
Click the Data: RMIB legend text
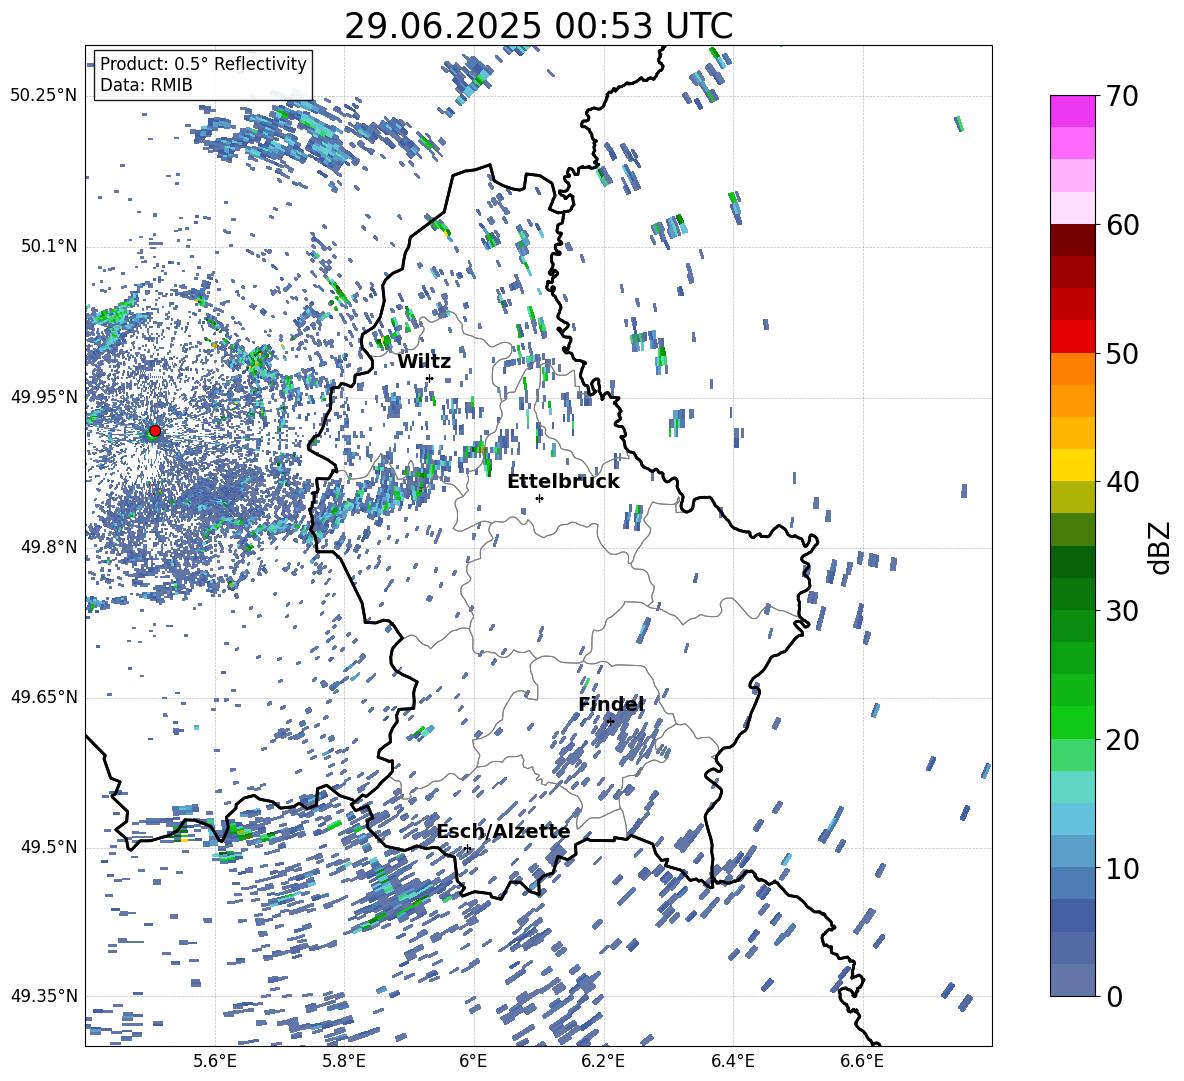146,85
